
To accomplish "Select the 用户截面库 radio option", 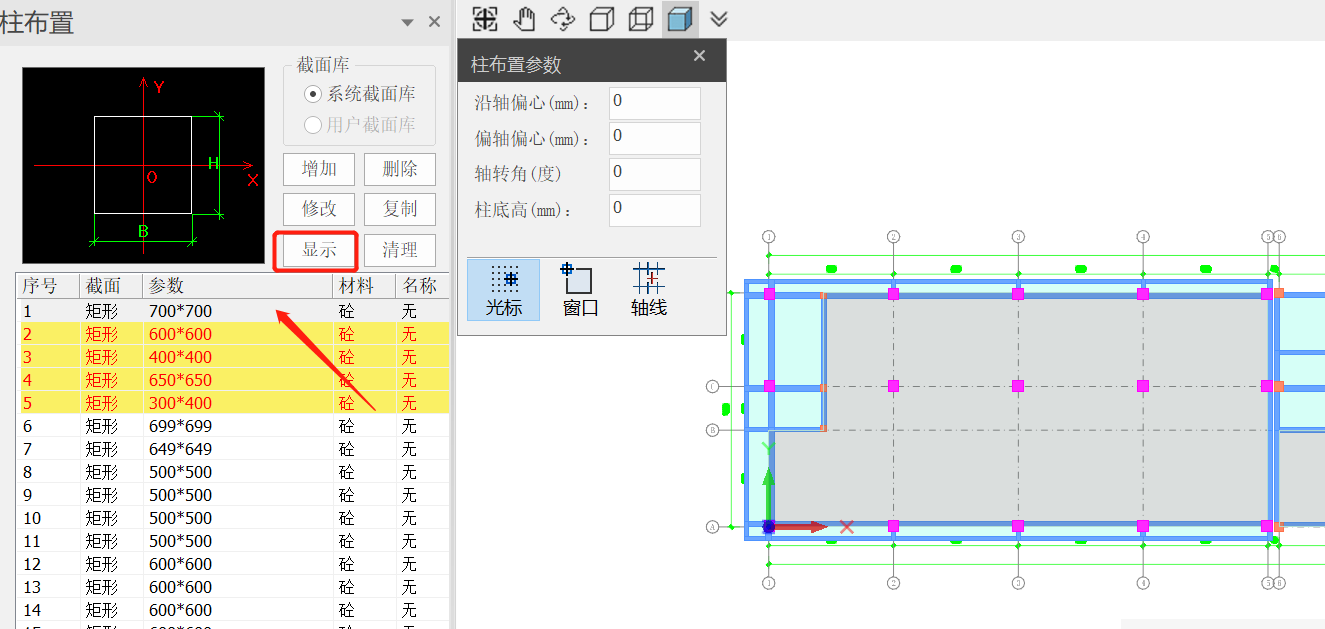I will 313,125.
